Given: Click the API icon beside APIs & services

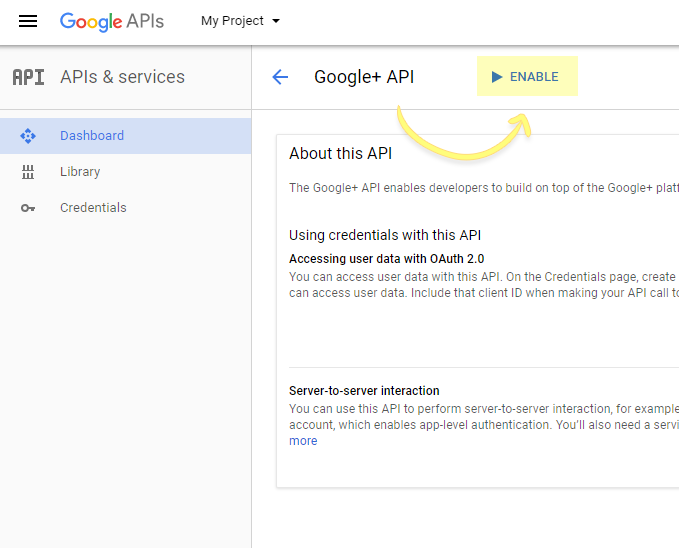Looking at the screenshot, I should (28, 77).
